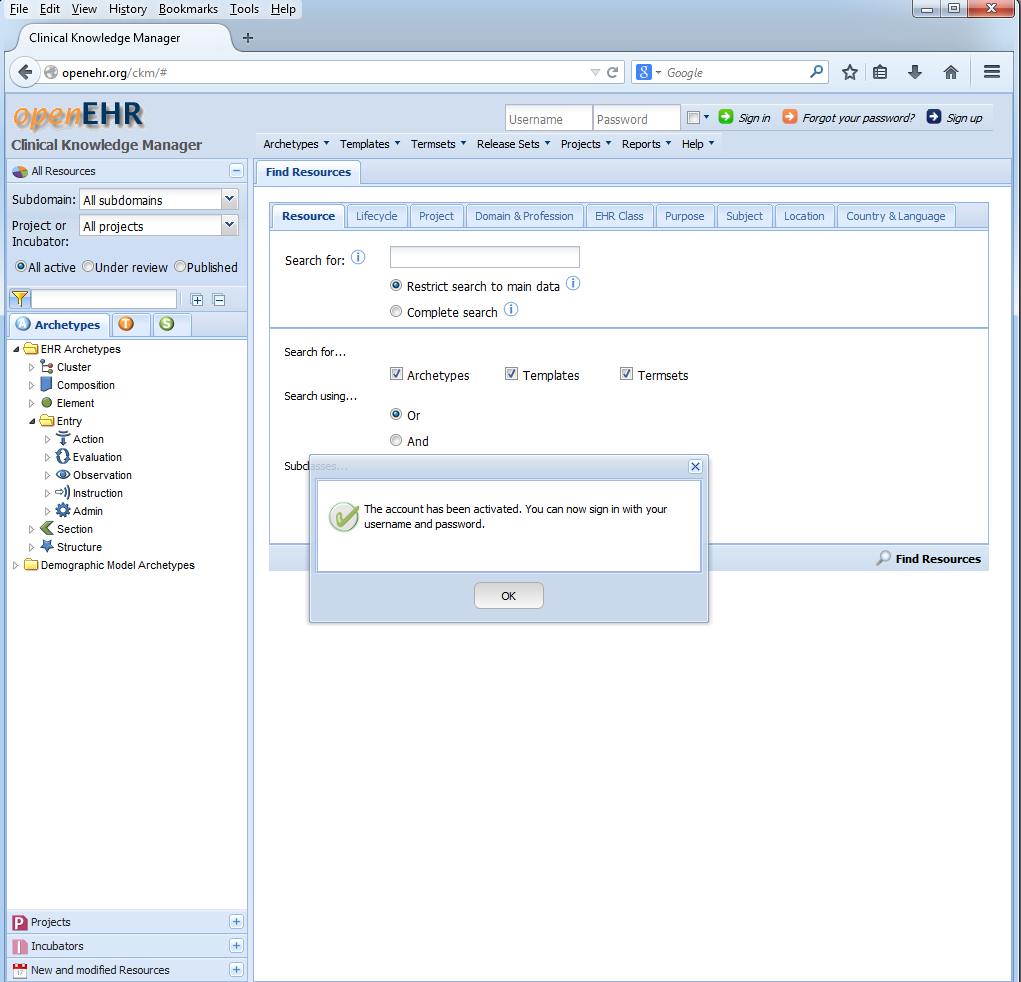Click the Forgot your password link
The image size is (1021, 982).
(858, 118)
